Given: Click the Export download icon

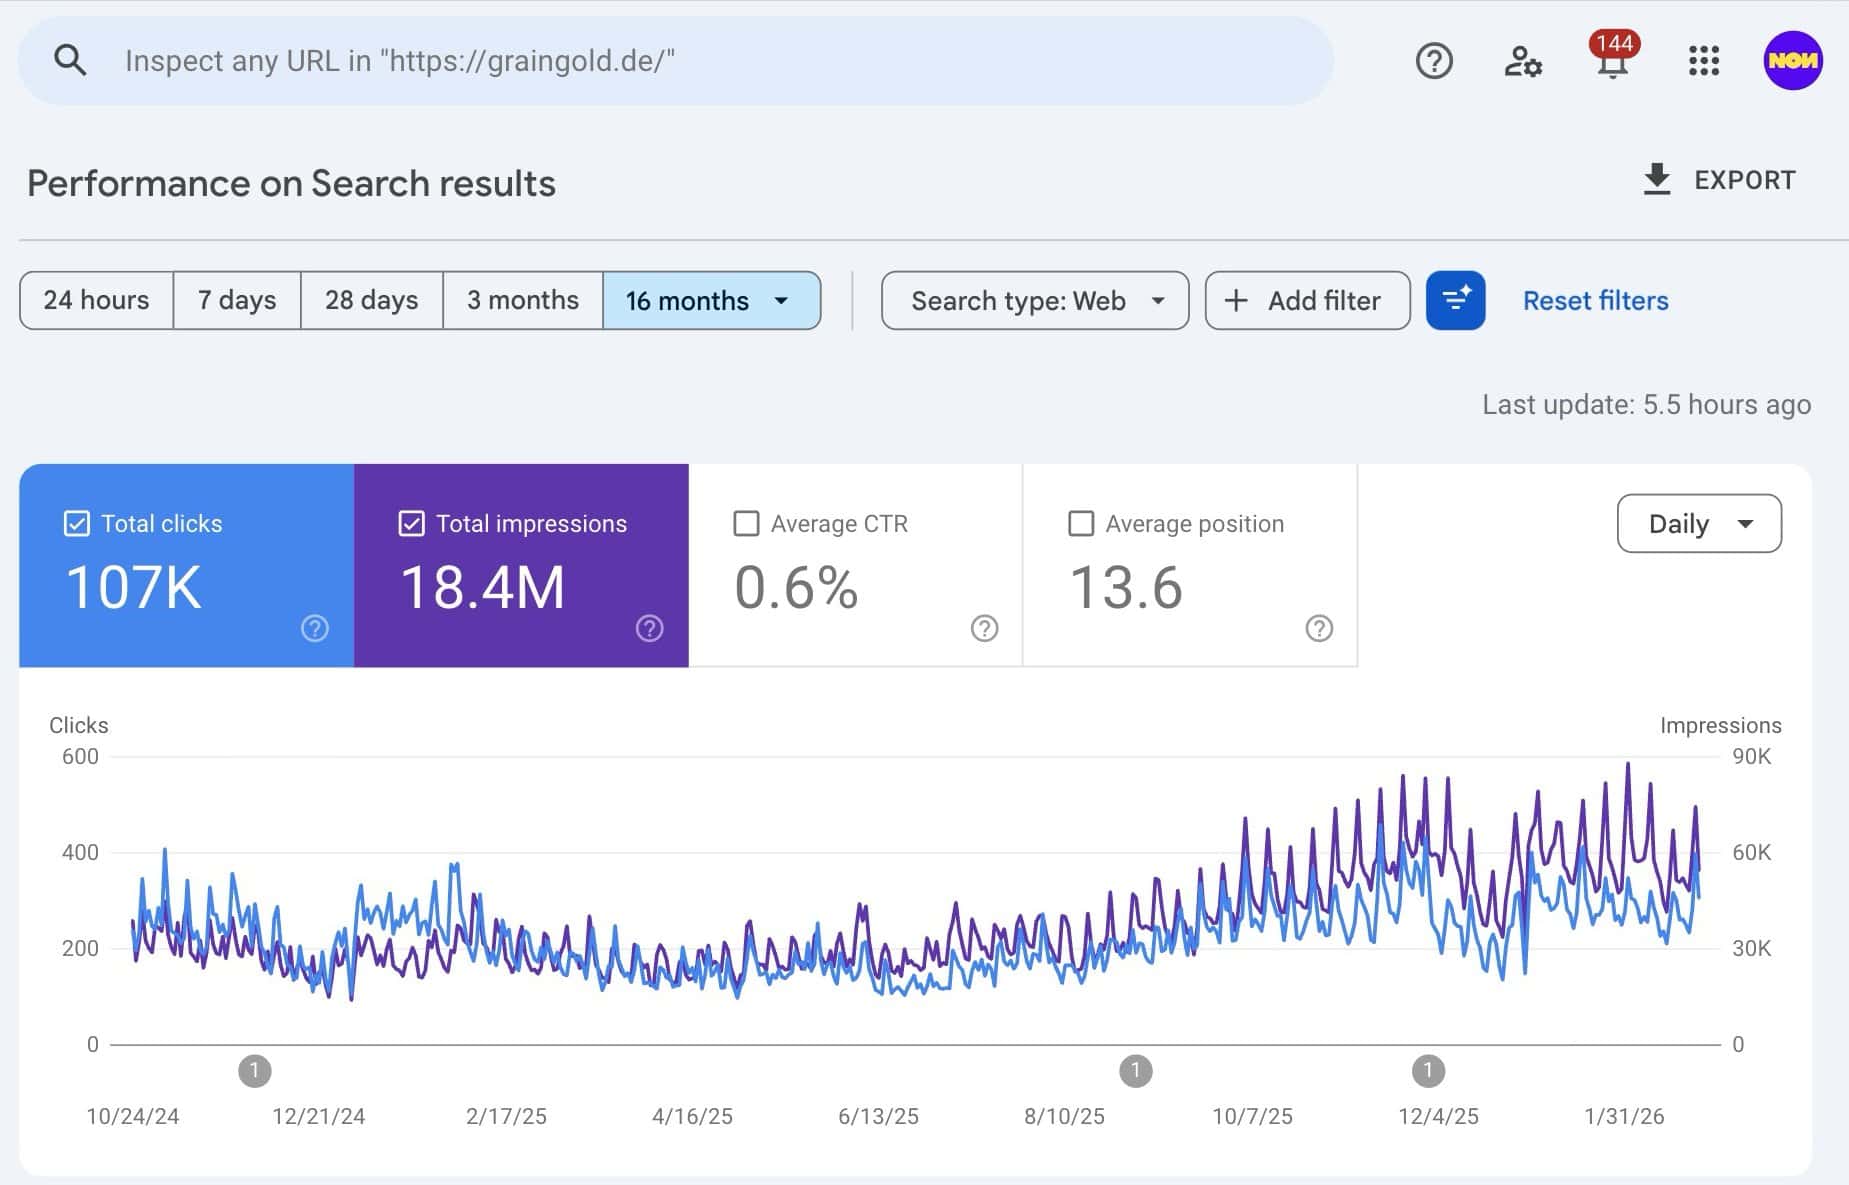Looking at the screenshot, I should point(1657,179).
